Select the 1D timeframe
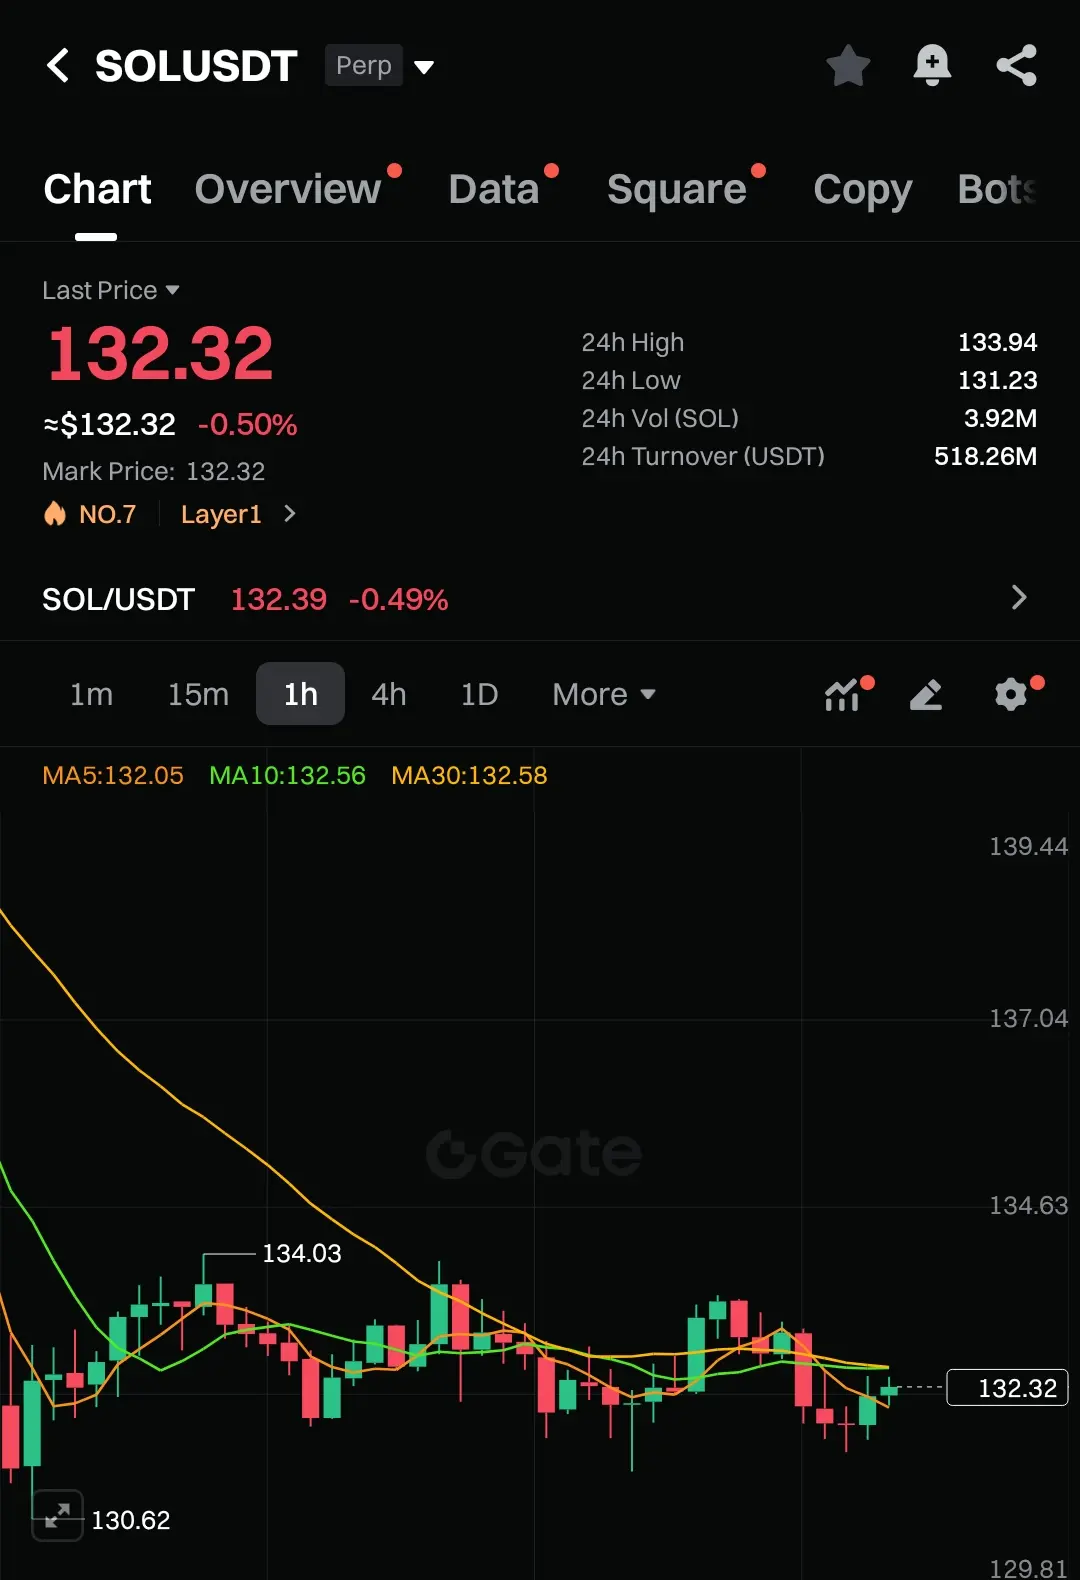Screen dimensions: 1080x1580 click(480, 694)
